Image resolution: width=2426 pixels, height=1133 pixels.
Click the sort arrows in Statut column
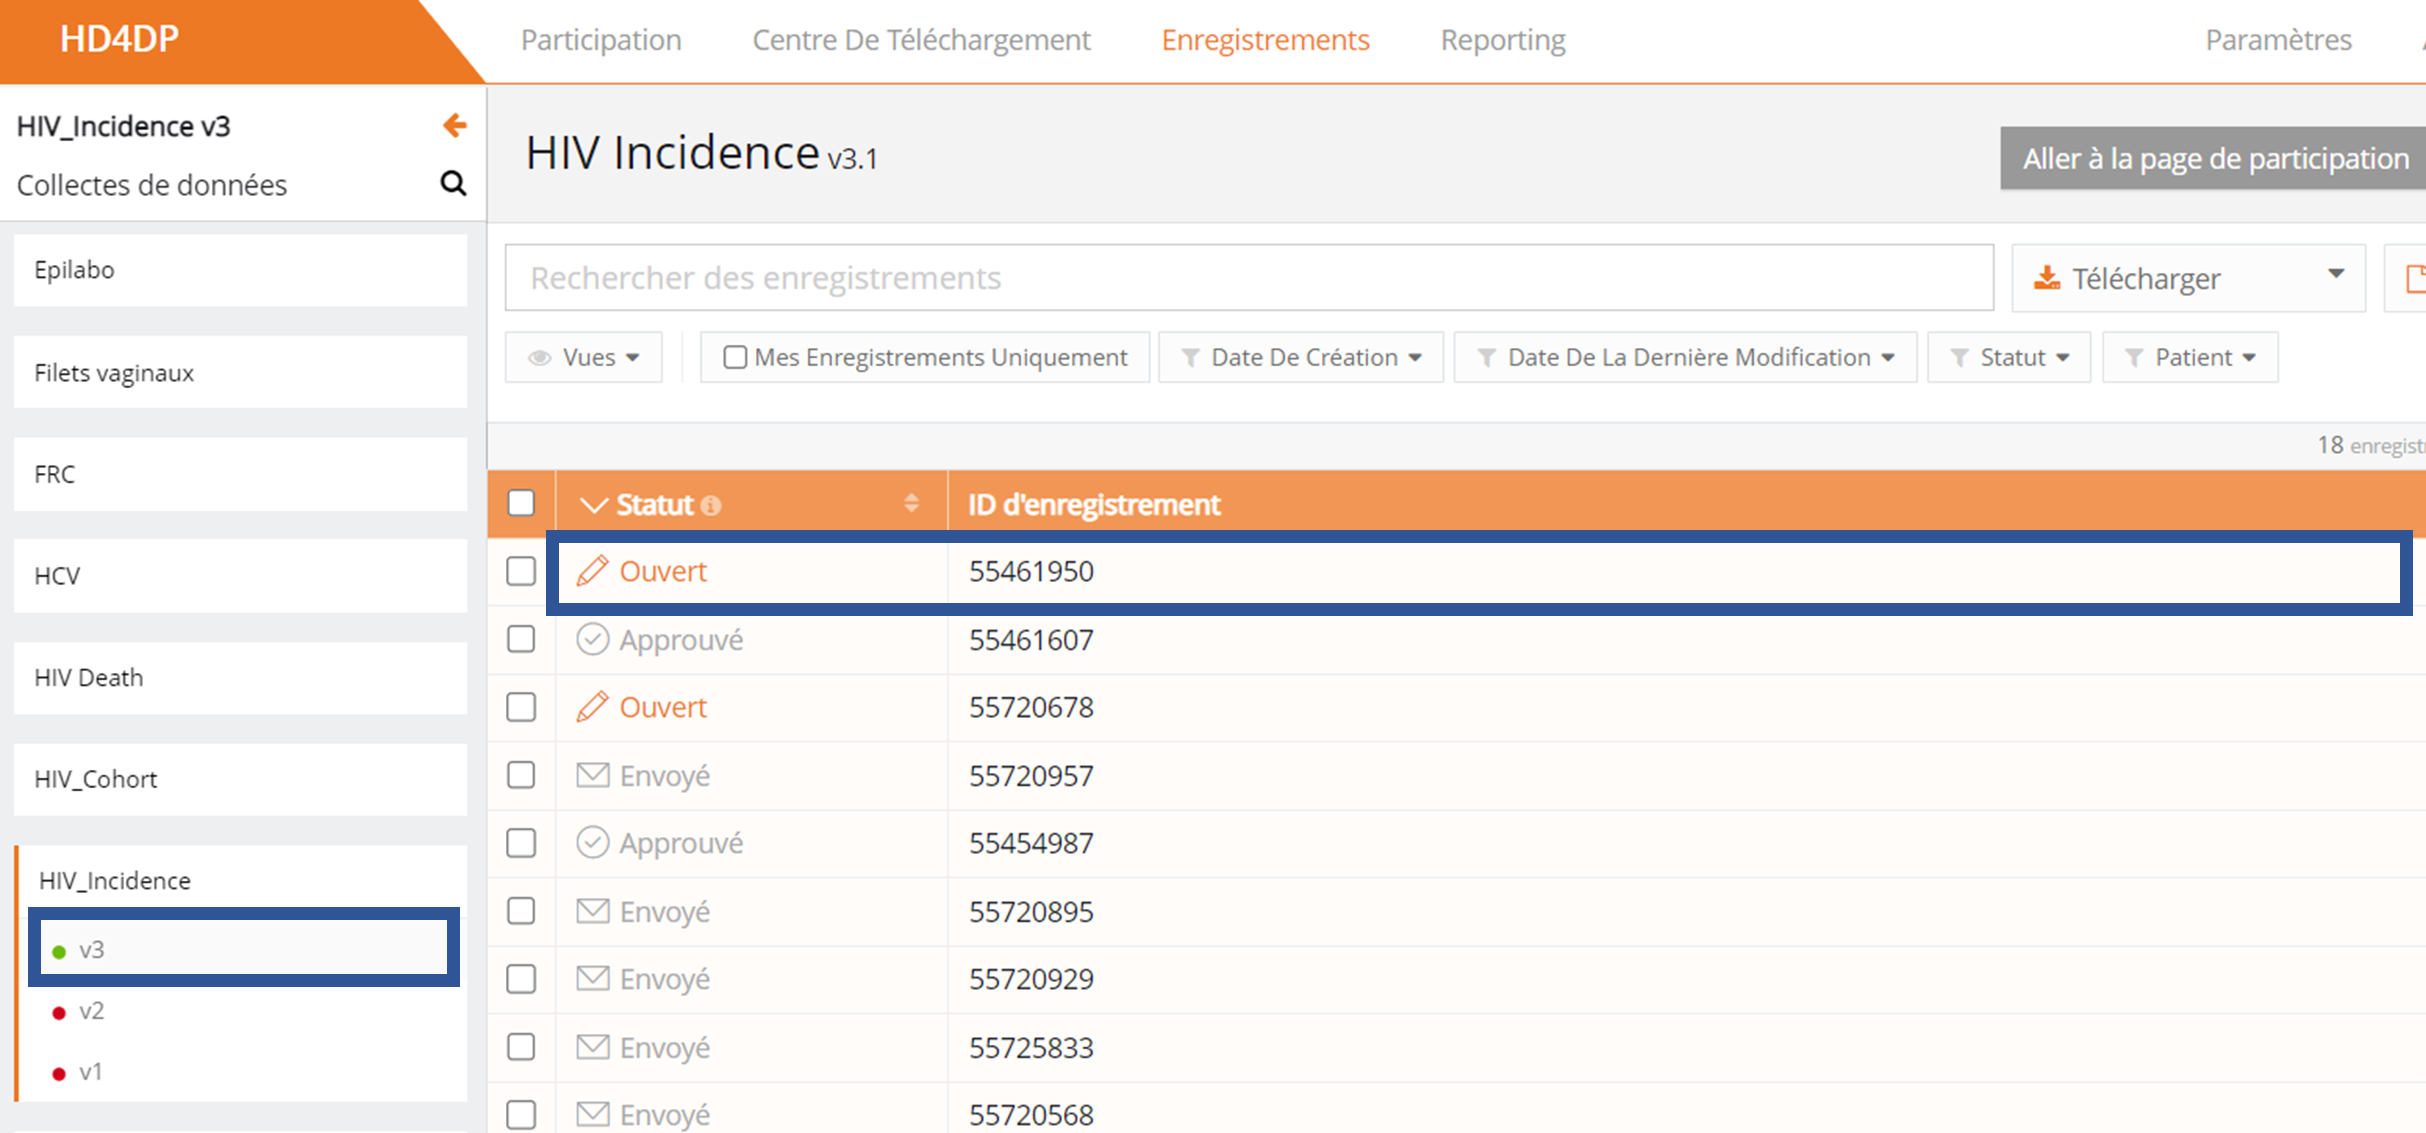pyautogui.click(x=911, y=503)
